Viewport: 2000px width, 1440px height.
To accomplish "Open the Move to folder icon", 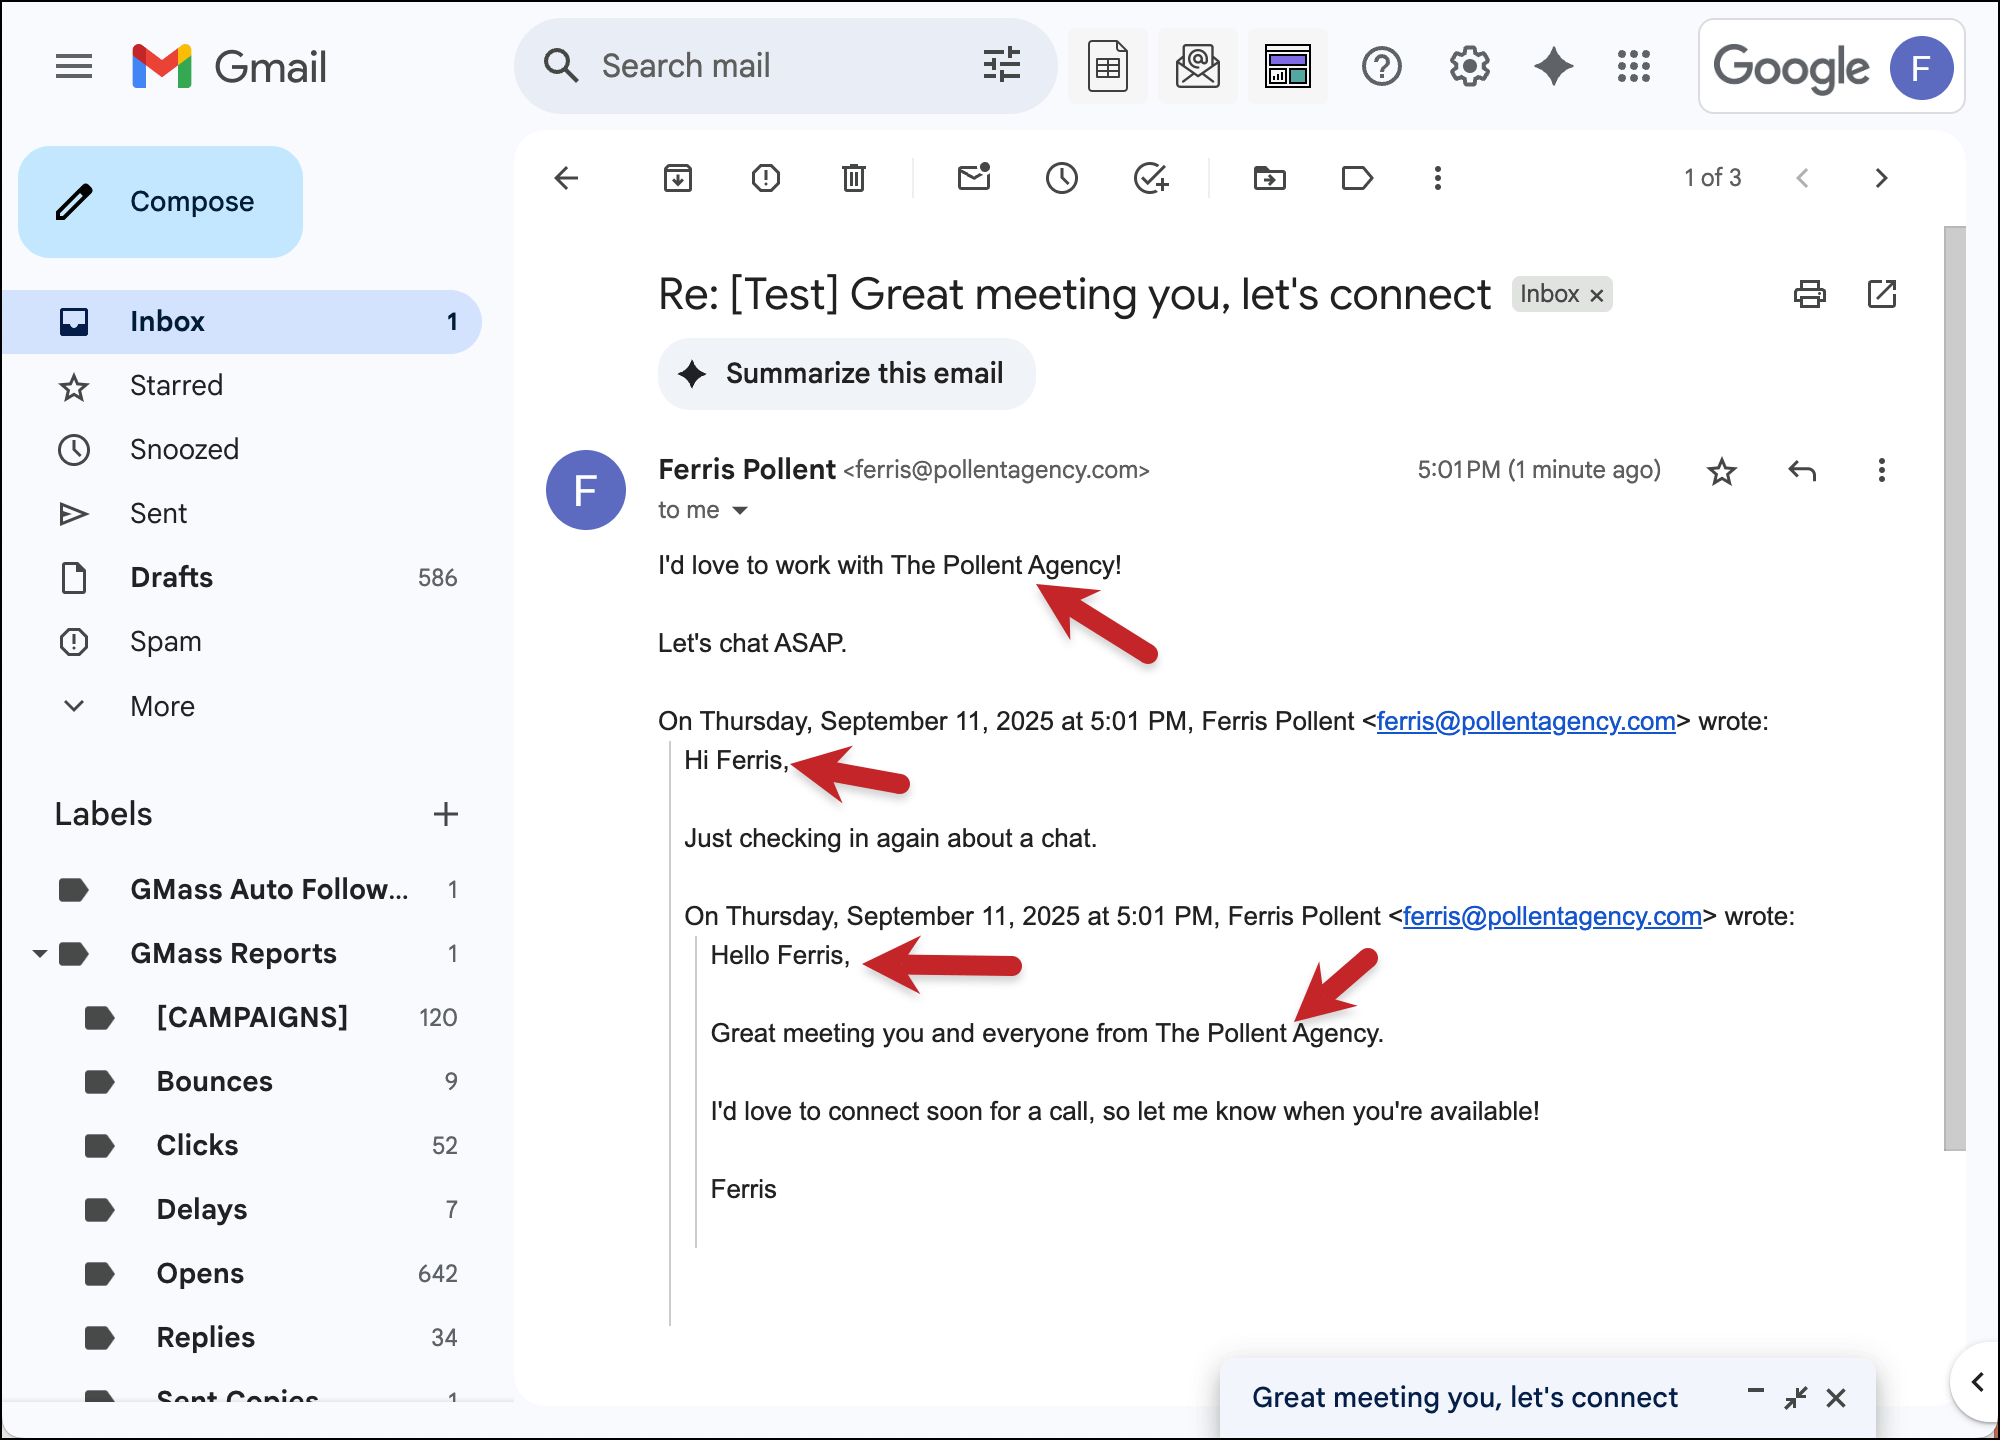I will 1269,178.
